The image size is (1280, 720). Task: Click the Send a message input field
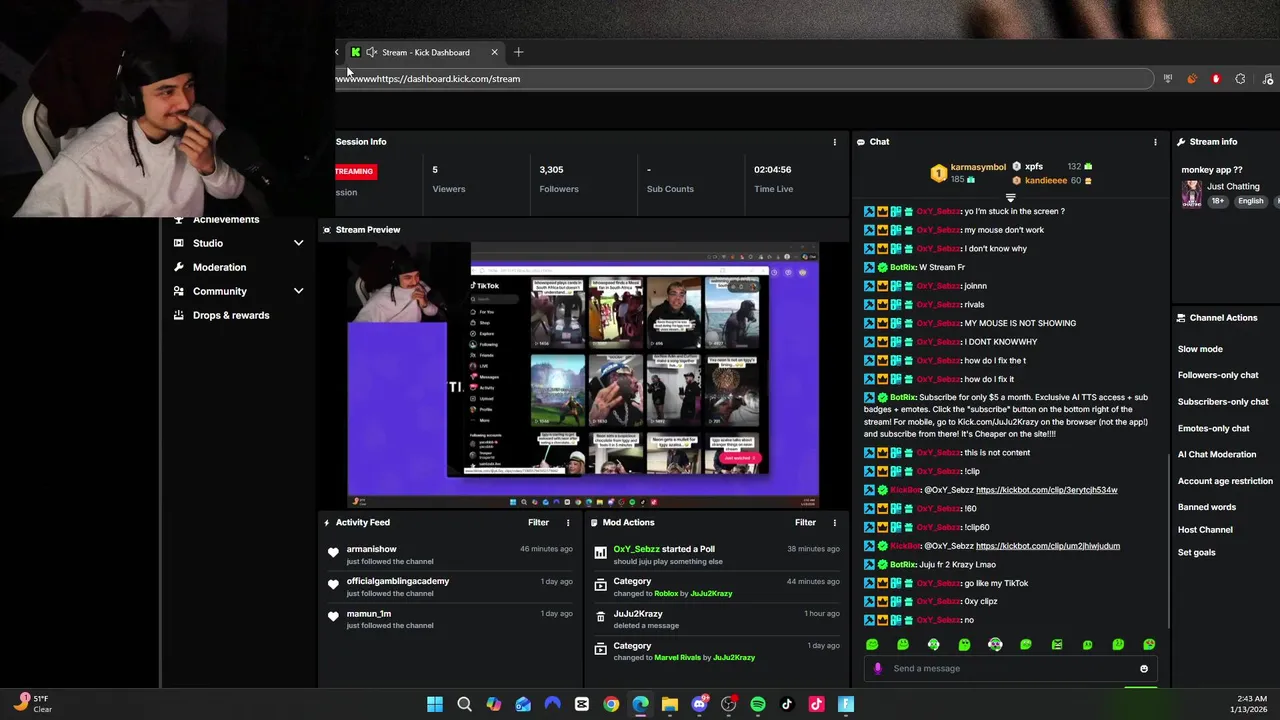click(x=1010, y=669)
